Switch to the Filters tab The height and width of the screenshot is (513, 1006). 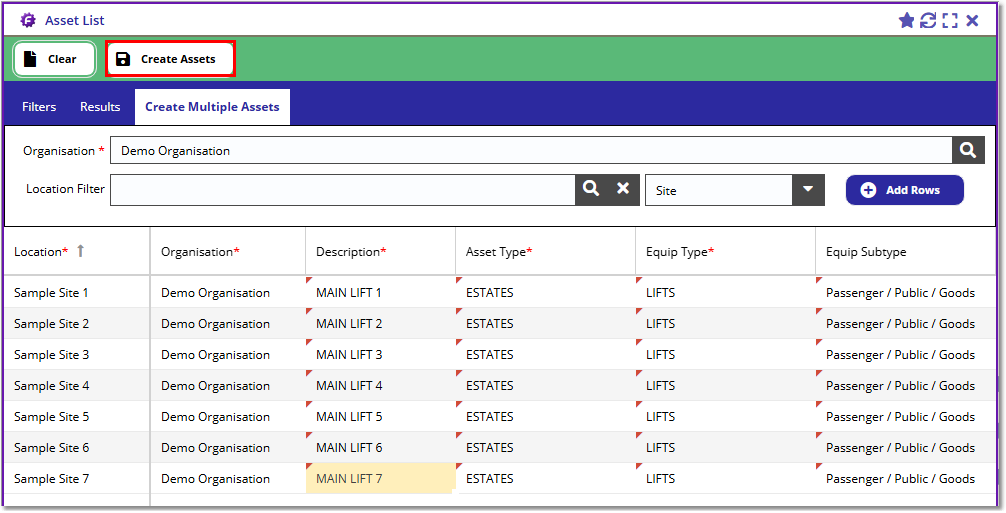click(x=39, y=106)
